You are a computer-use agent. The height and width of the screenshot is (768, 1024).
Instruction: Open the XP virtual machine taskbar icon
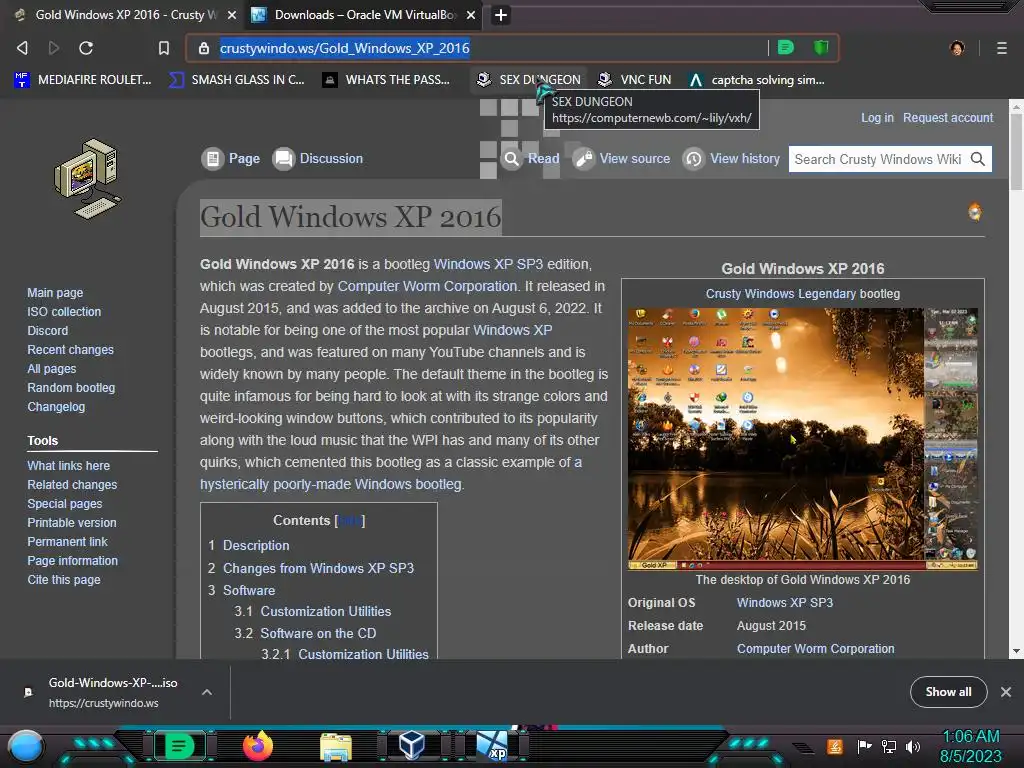[492, 746]
